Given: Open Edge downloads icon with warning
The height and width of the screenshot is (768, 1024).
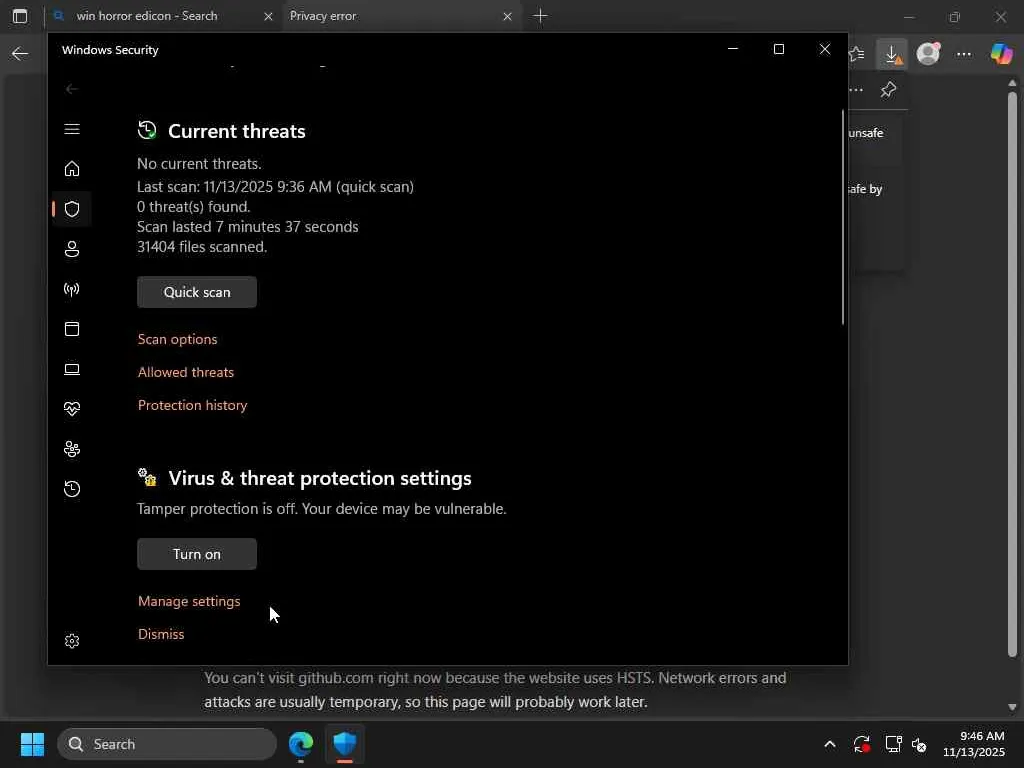Looking at the screenshot, I should (892, 54).
